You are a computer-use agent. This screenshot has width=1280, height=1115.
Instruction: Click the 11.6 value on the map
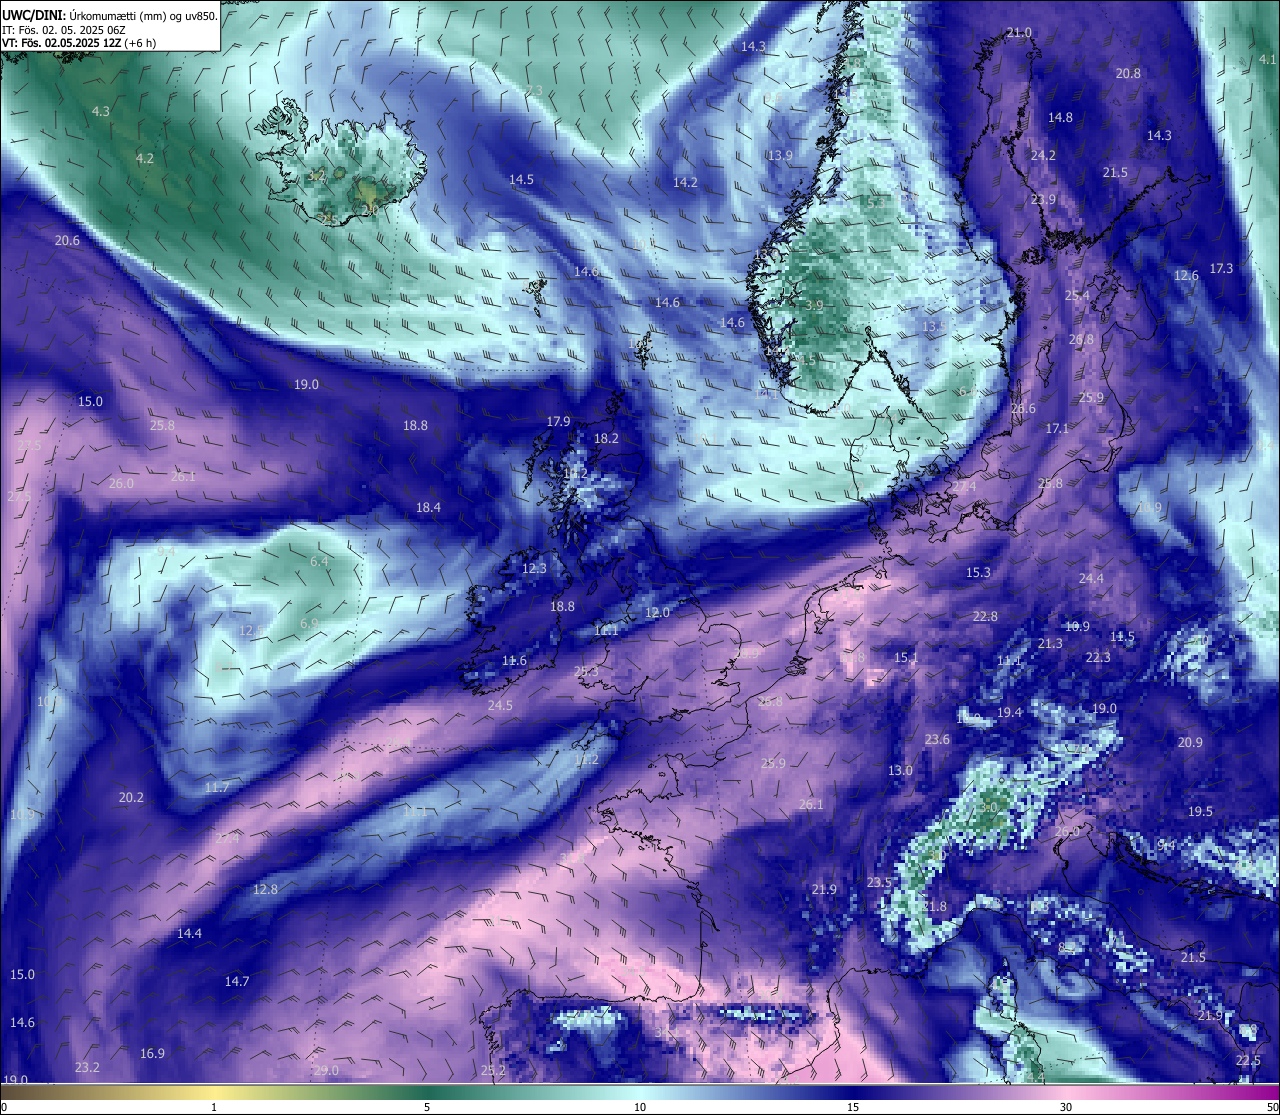point(514,660)
